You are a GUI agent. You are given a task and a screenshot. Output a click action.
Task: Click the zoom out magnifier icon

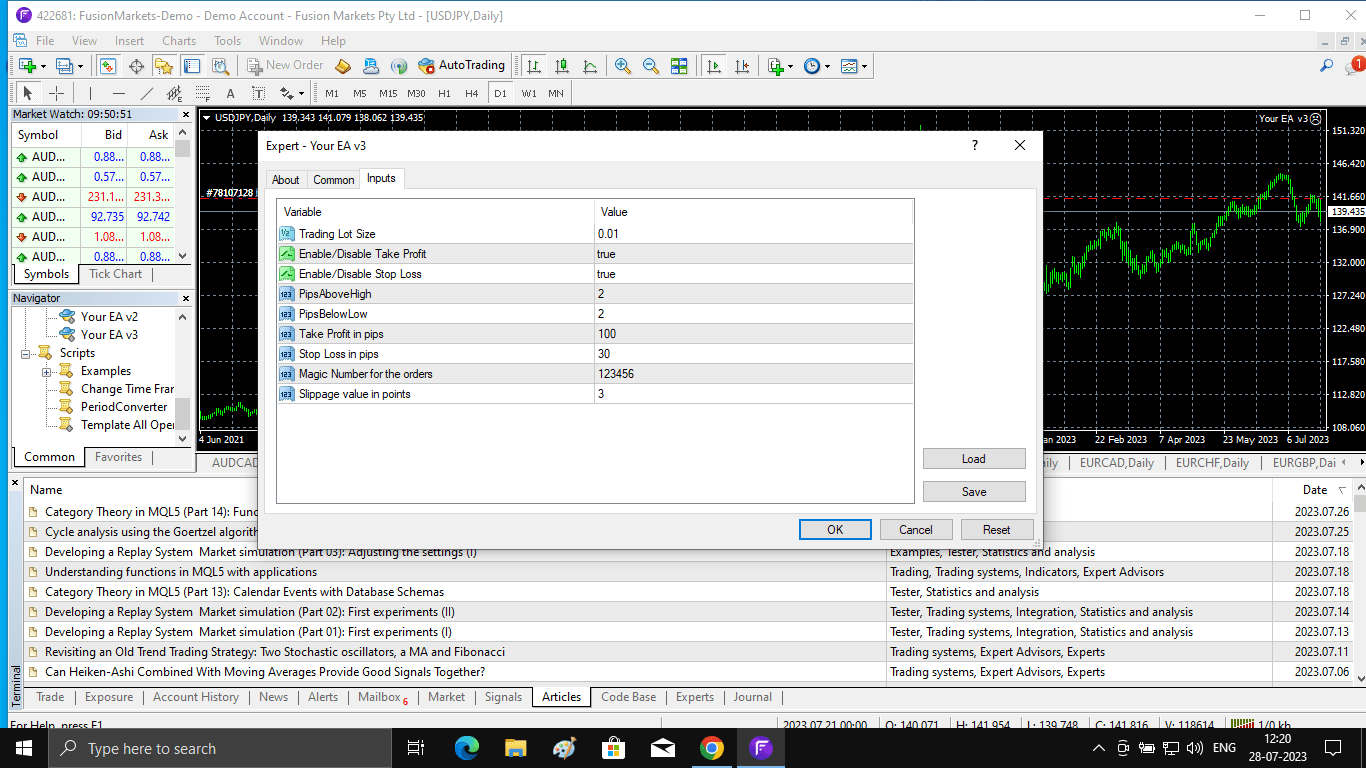pos(651,66)
